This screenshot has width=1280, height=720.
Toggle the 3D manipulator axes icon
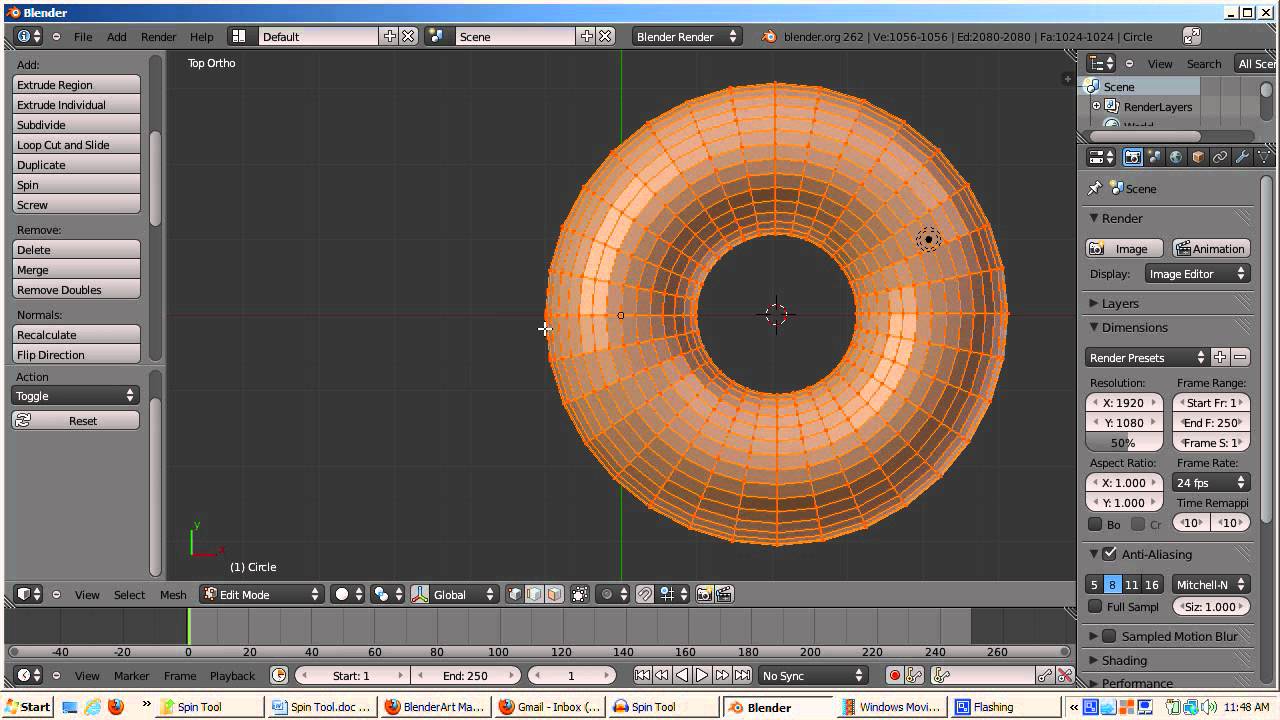point(419,594)
